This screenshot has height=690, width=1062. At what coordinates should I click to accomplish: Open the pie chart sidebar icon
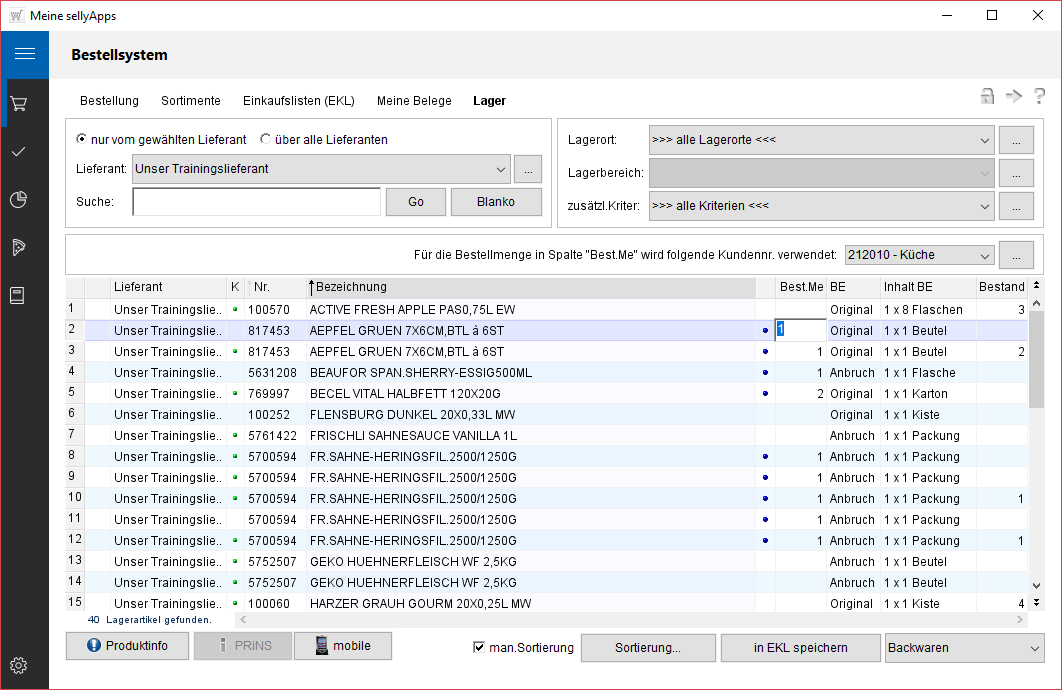[18, 199]
